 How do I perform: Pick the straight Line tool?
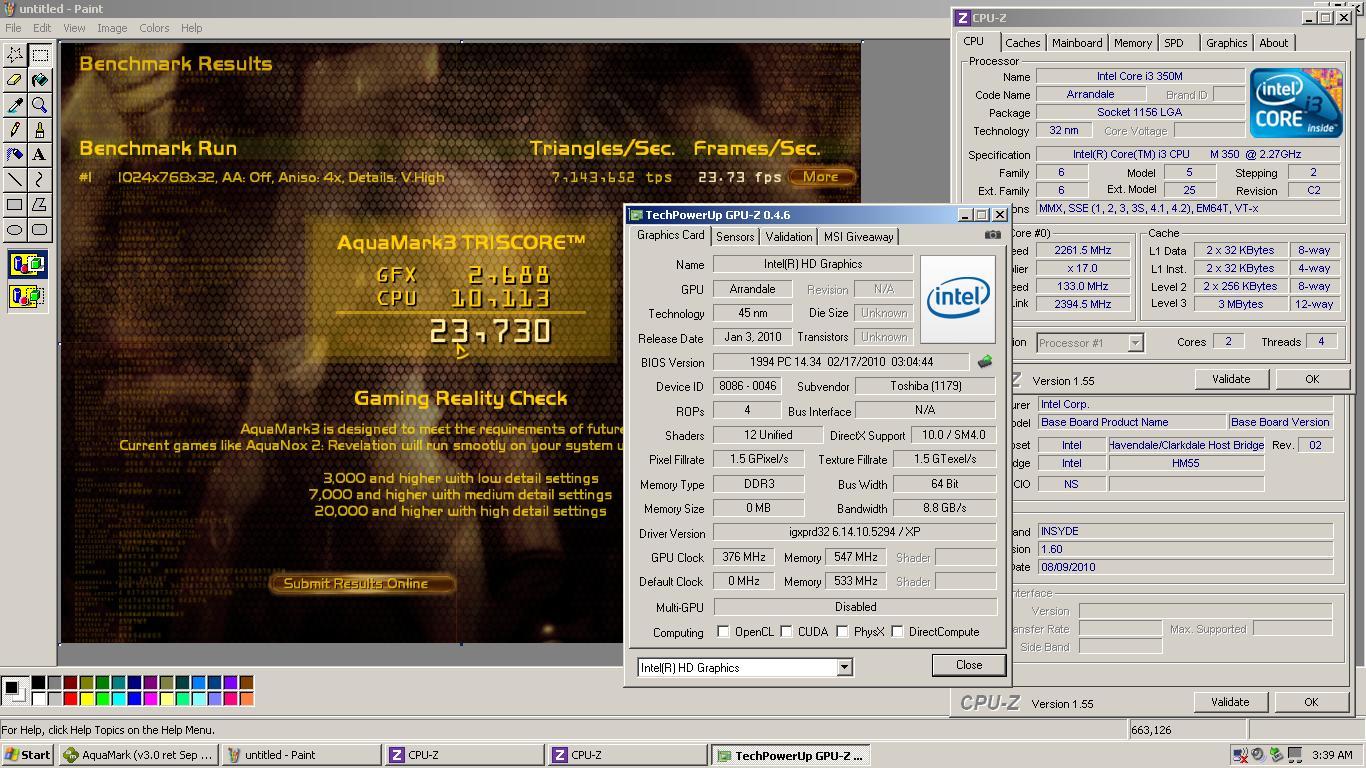[x=15, y=180]
